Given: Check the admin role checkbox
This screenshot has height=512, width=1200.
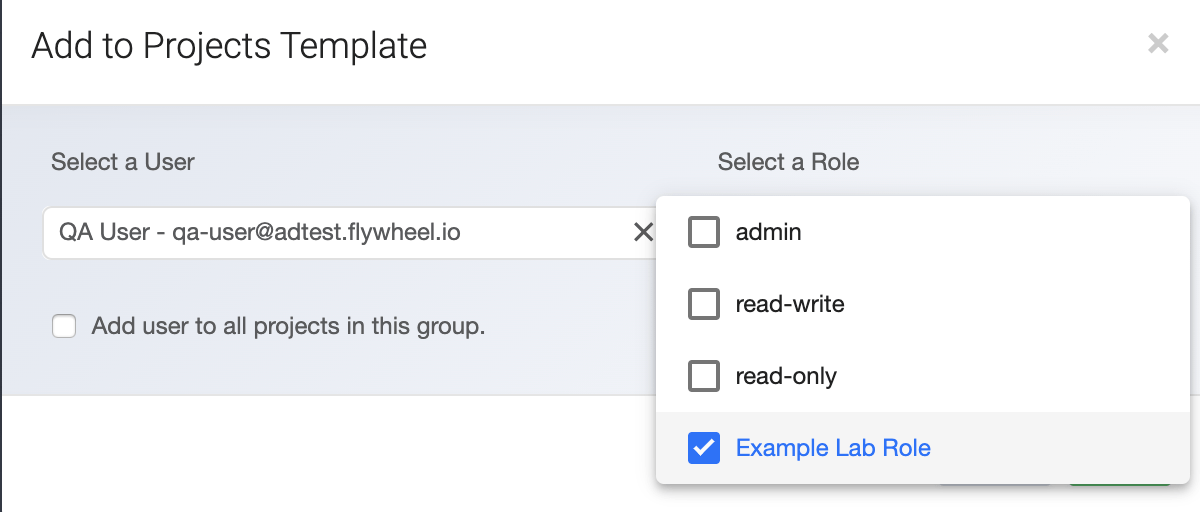Looking at the screenshot, I should [x=704, y=233].
